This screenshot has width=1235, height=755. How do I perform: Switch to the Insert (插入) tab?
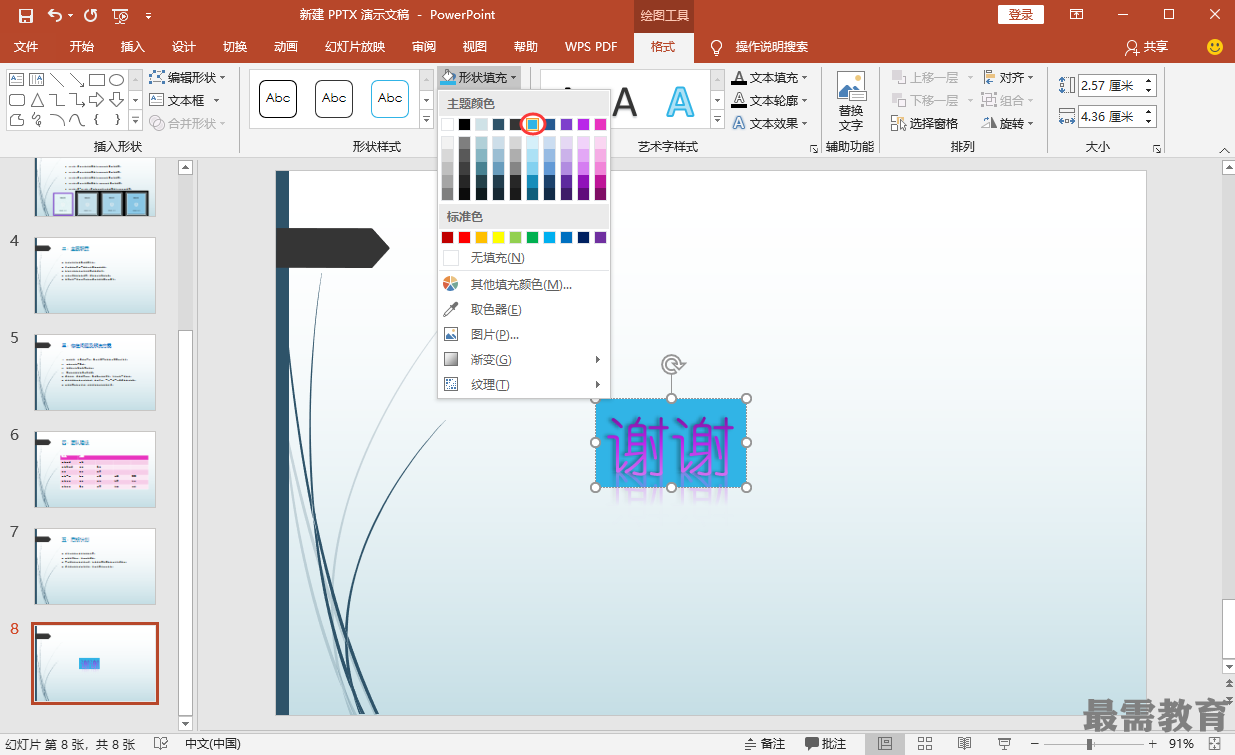click(133, 47)
